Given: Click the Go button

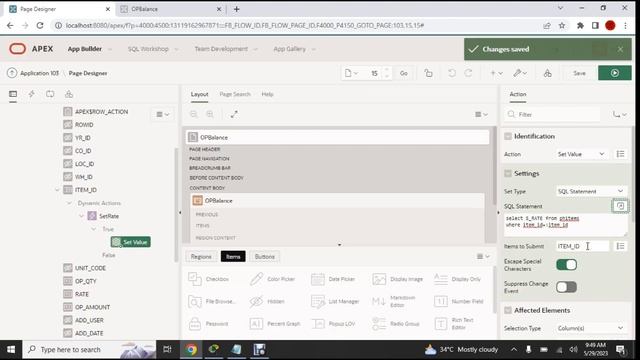Looking at the screenshot, I should point(404,73).
